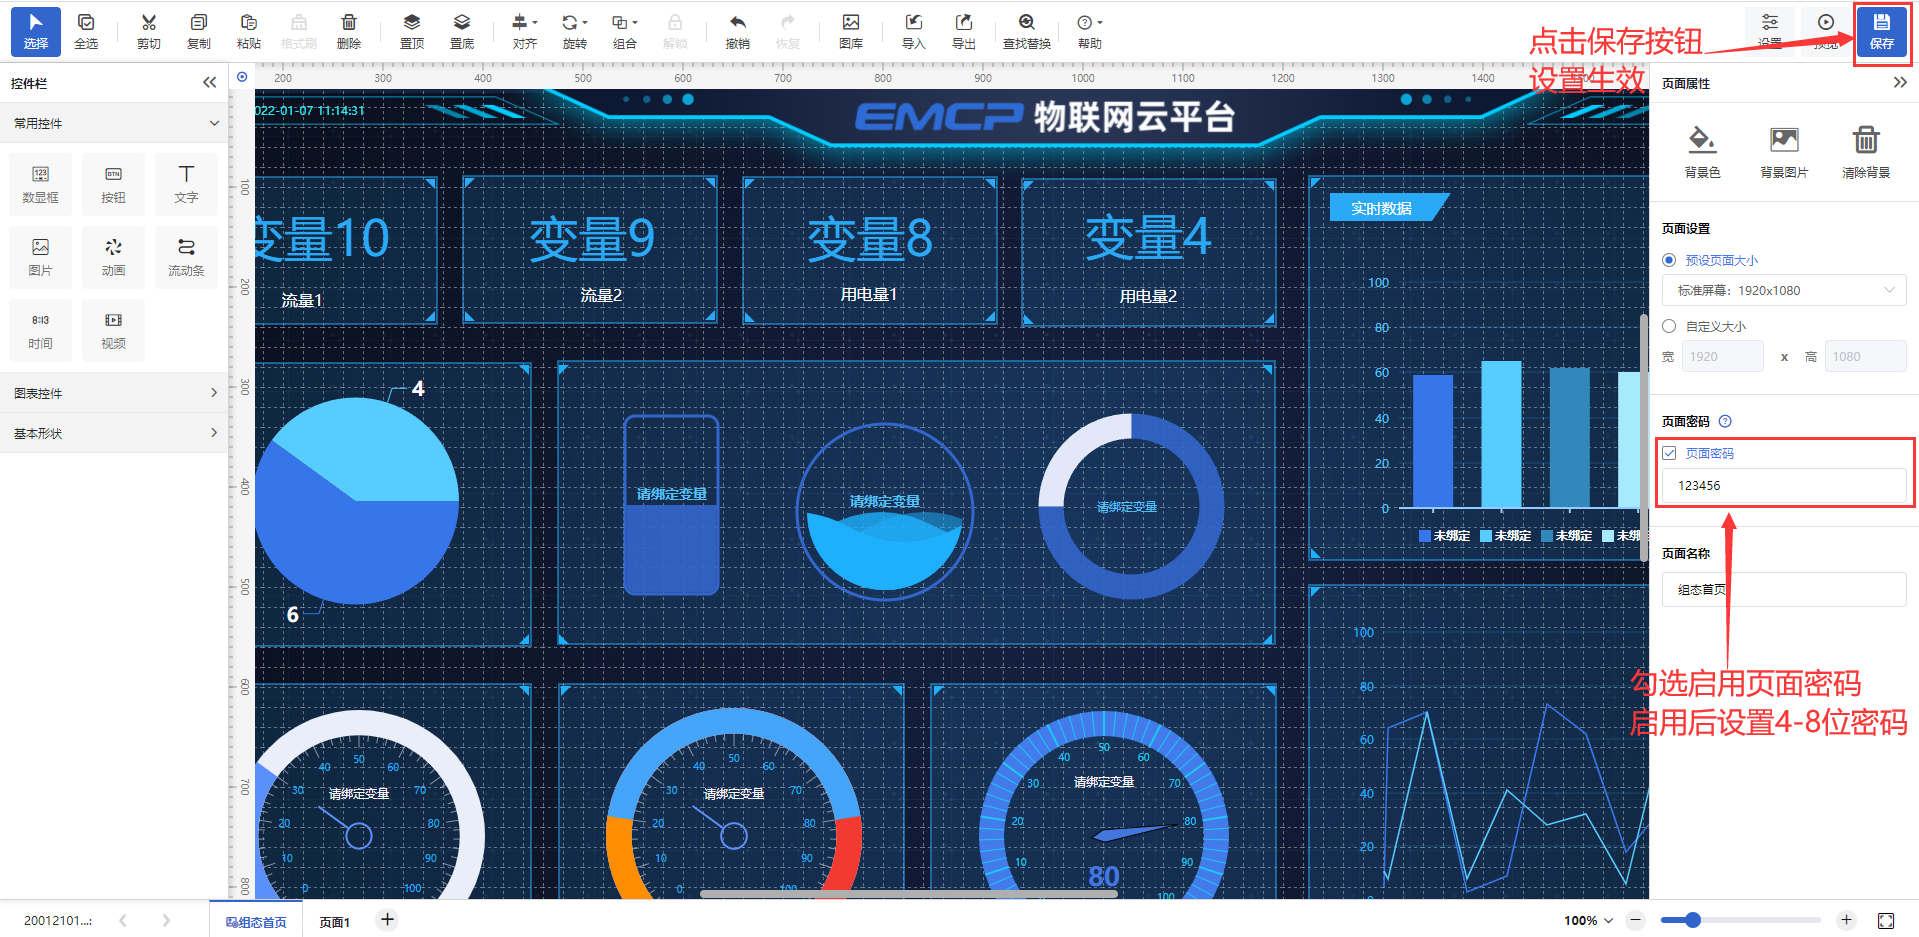1919x937 pixels.
Task: Open 查找替换 find and replace
Action: point(1027,31)
